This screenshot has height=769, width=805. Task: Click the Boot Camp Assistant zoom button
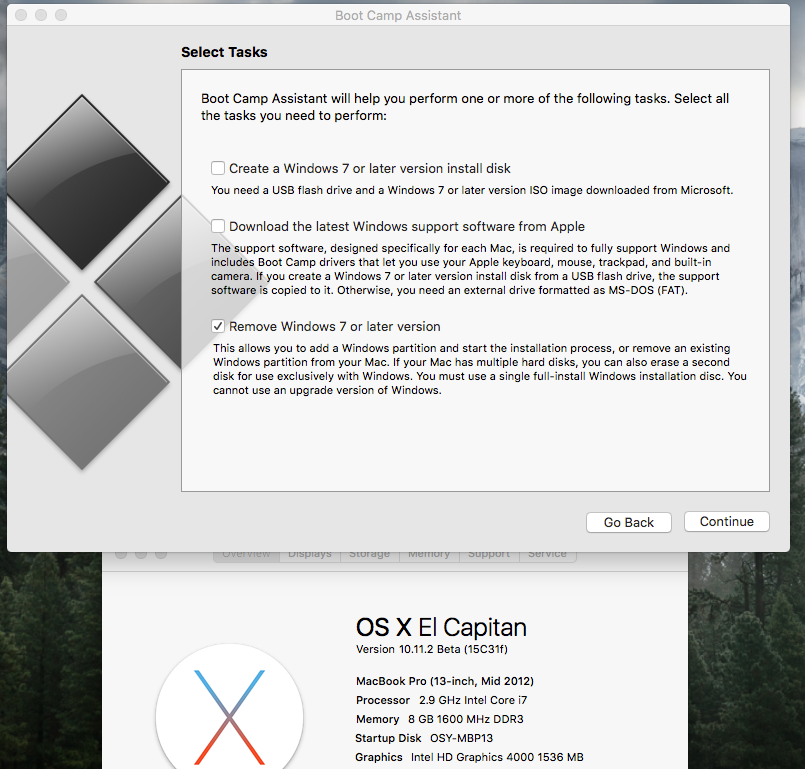tap(61, 15)
